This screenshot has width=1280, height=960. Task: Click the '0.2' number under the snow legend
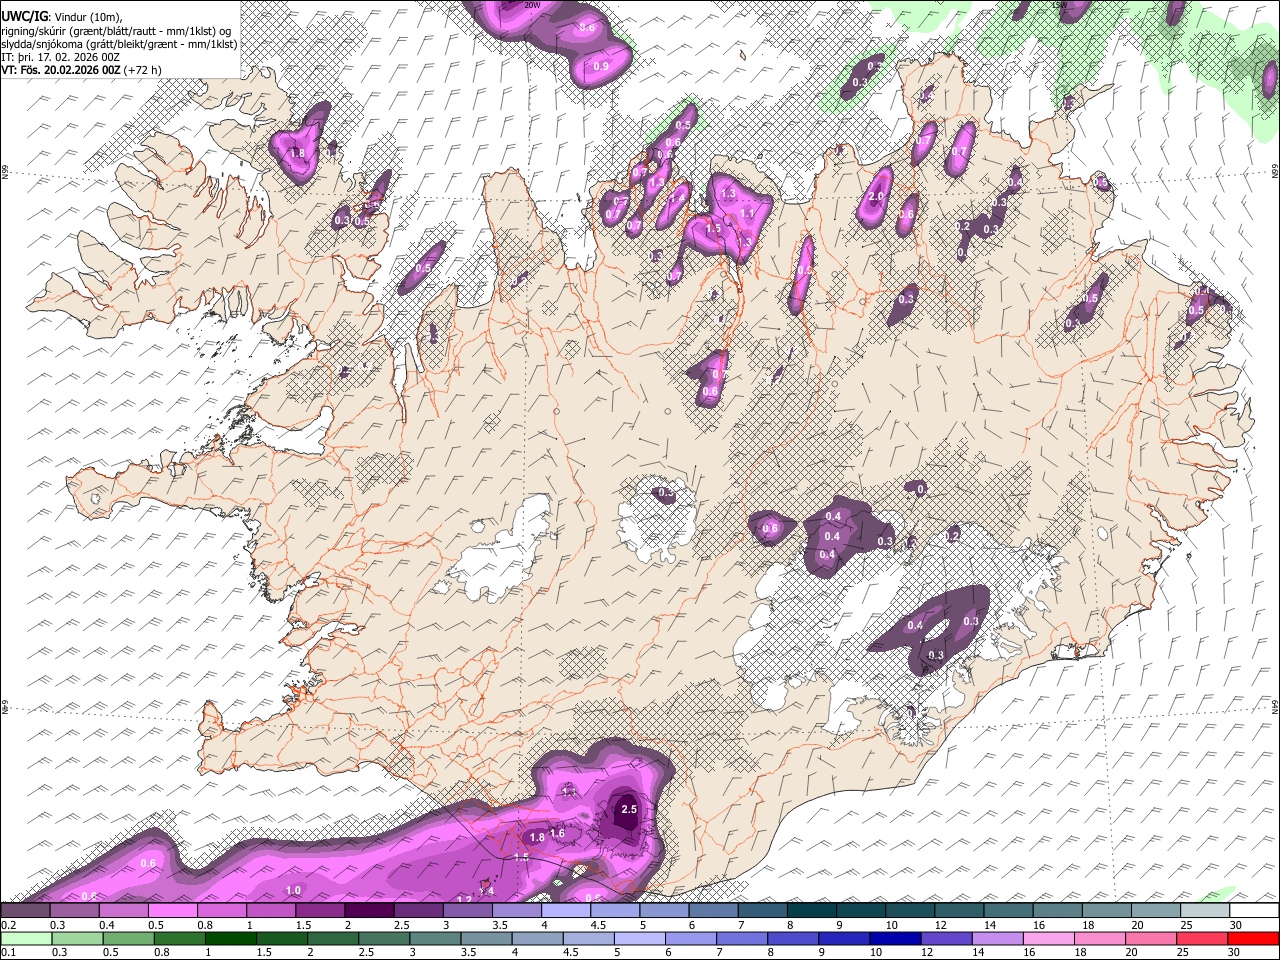tap(9, 925)
